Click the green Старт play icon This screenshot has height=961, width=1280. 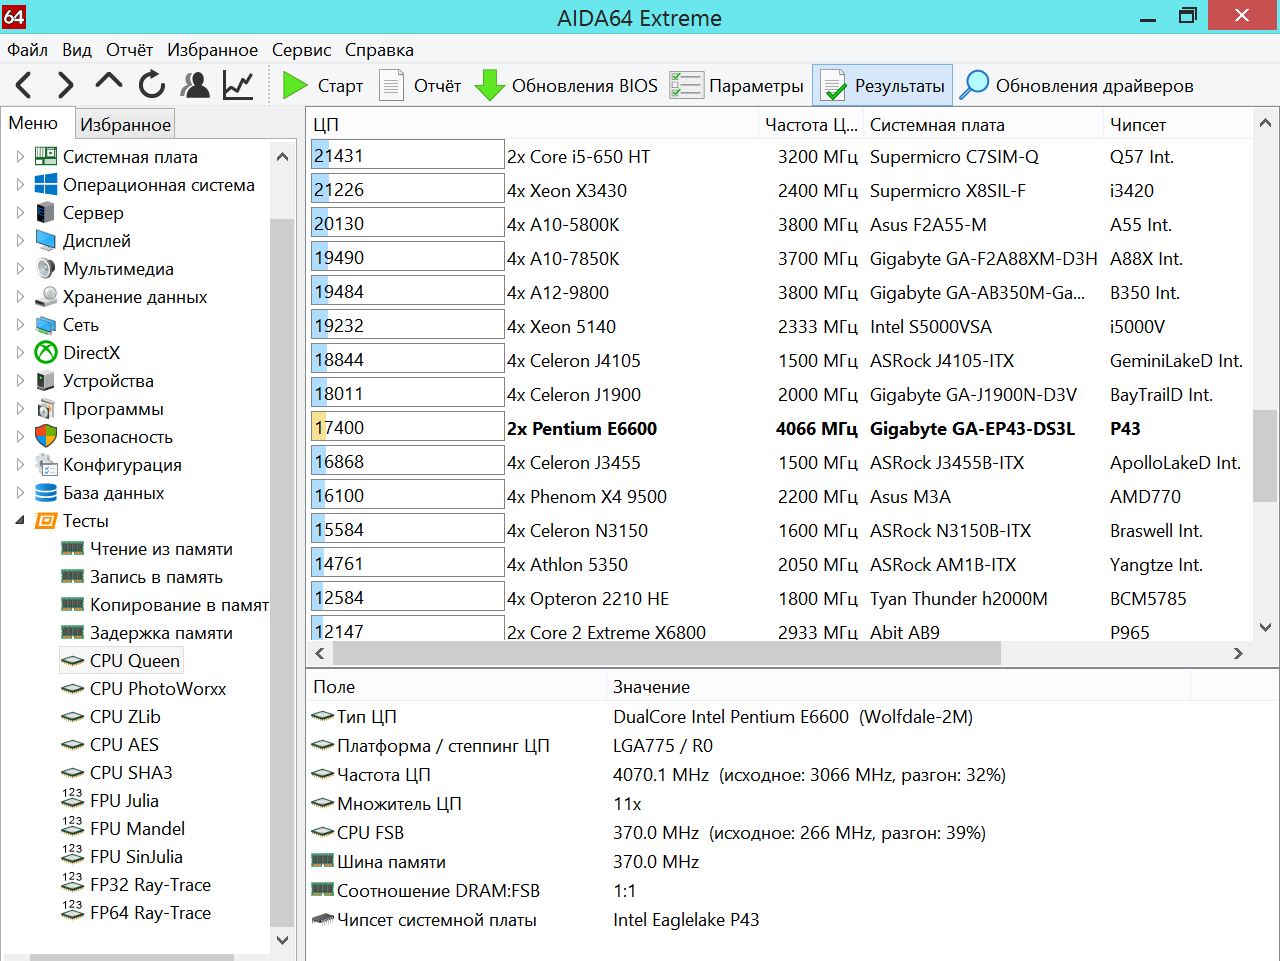click(x=295, y=86)
